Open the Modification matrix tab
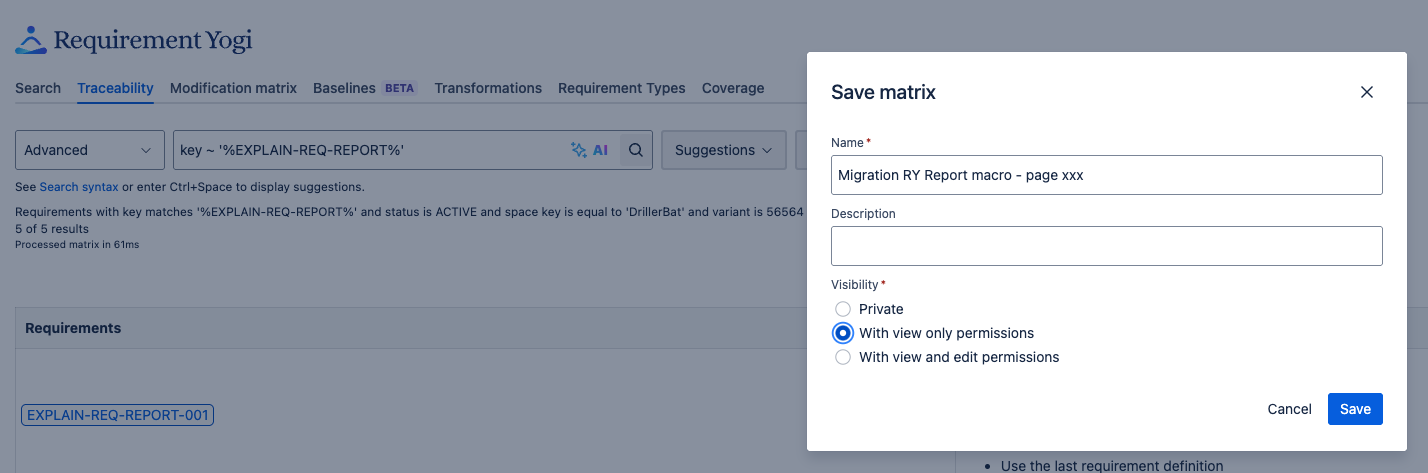The width and height of the screenshot is (1428, 473). (233, 88)
